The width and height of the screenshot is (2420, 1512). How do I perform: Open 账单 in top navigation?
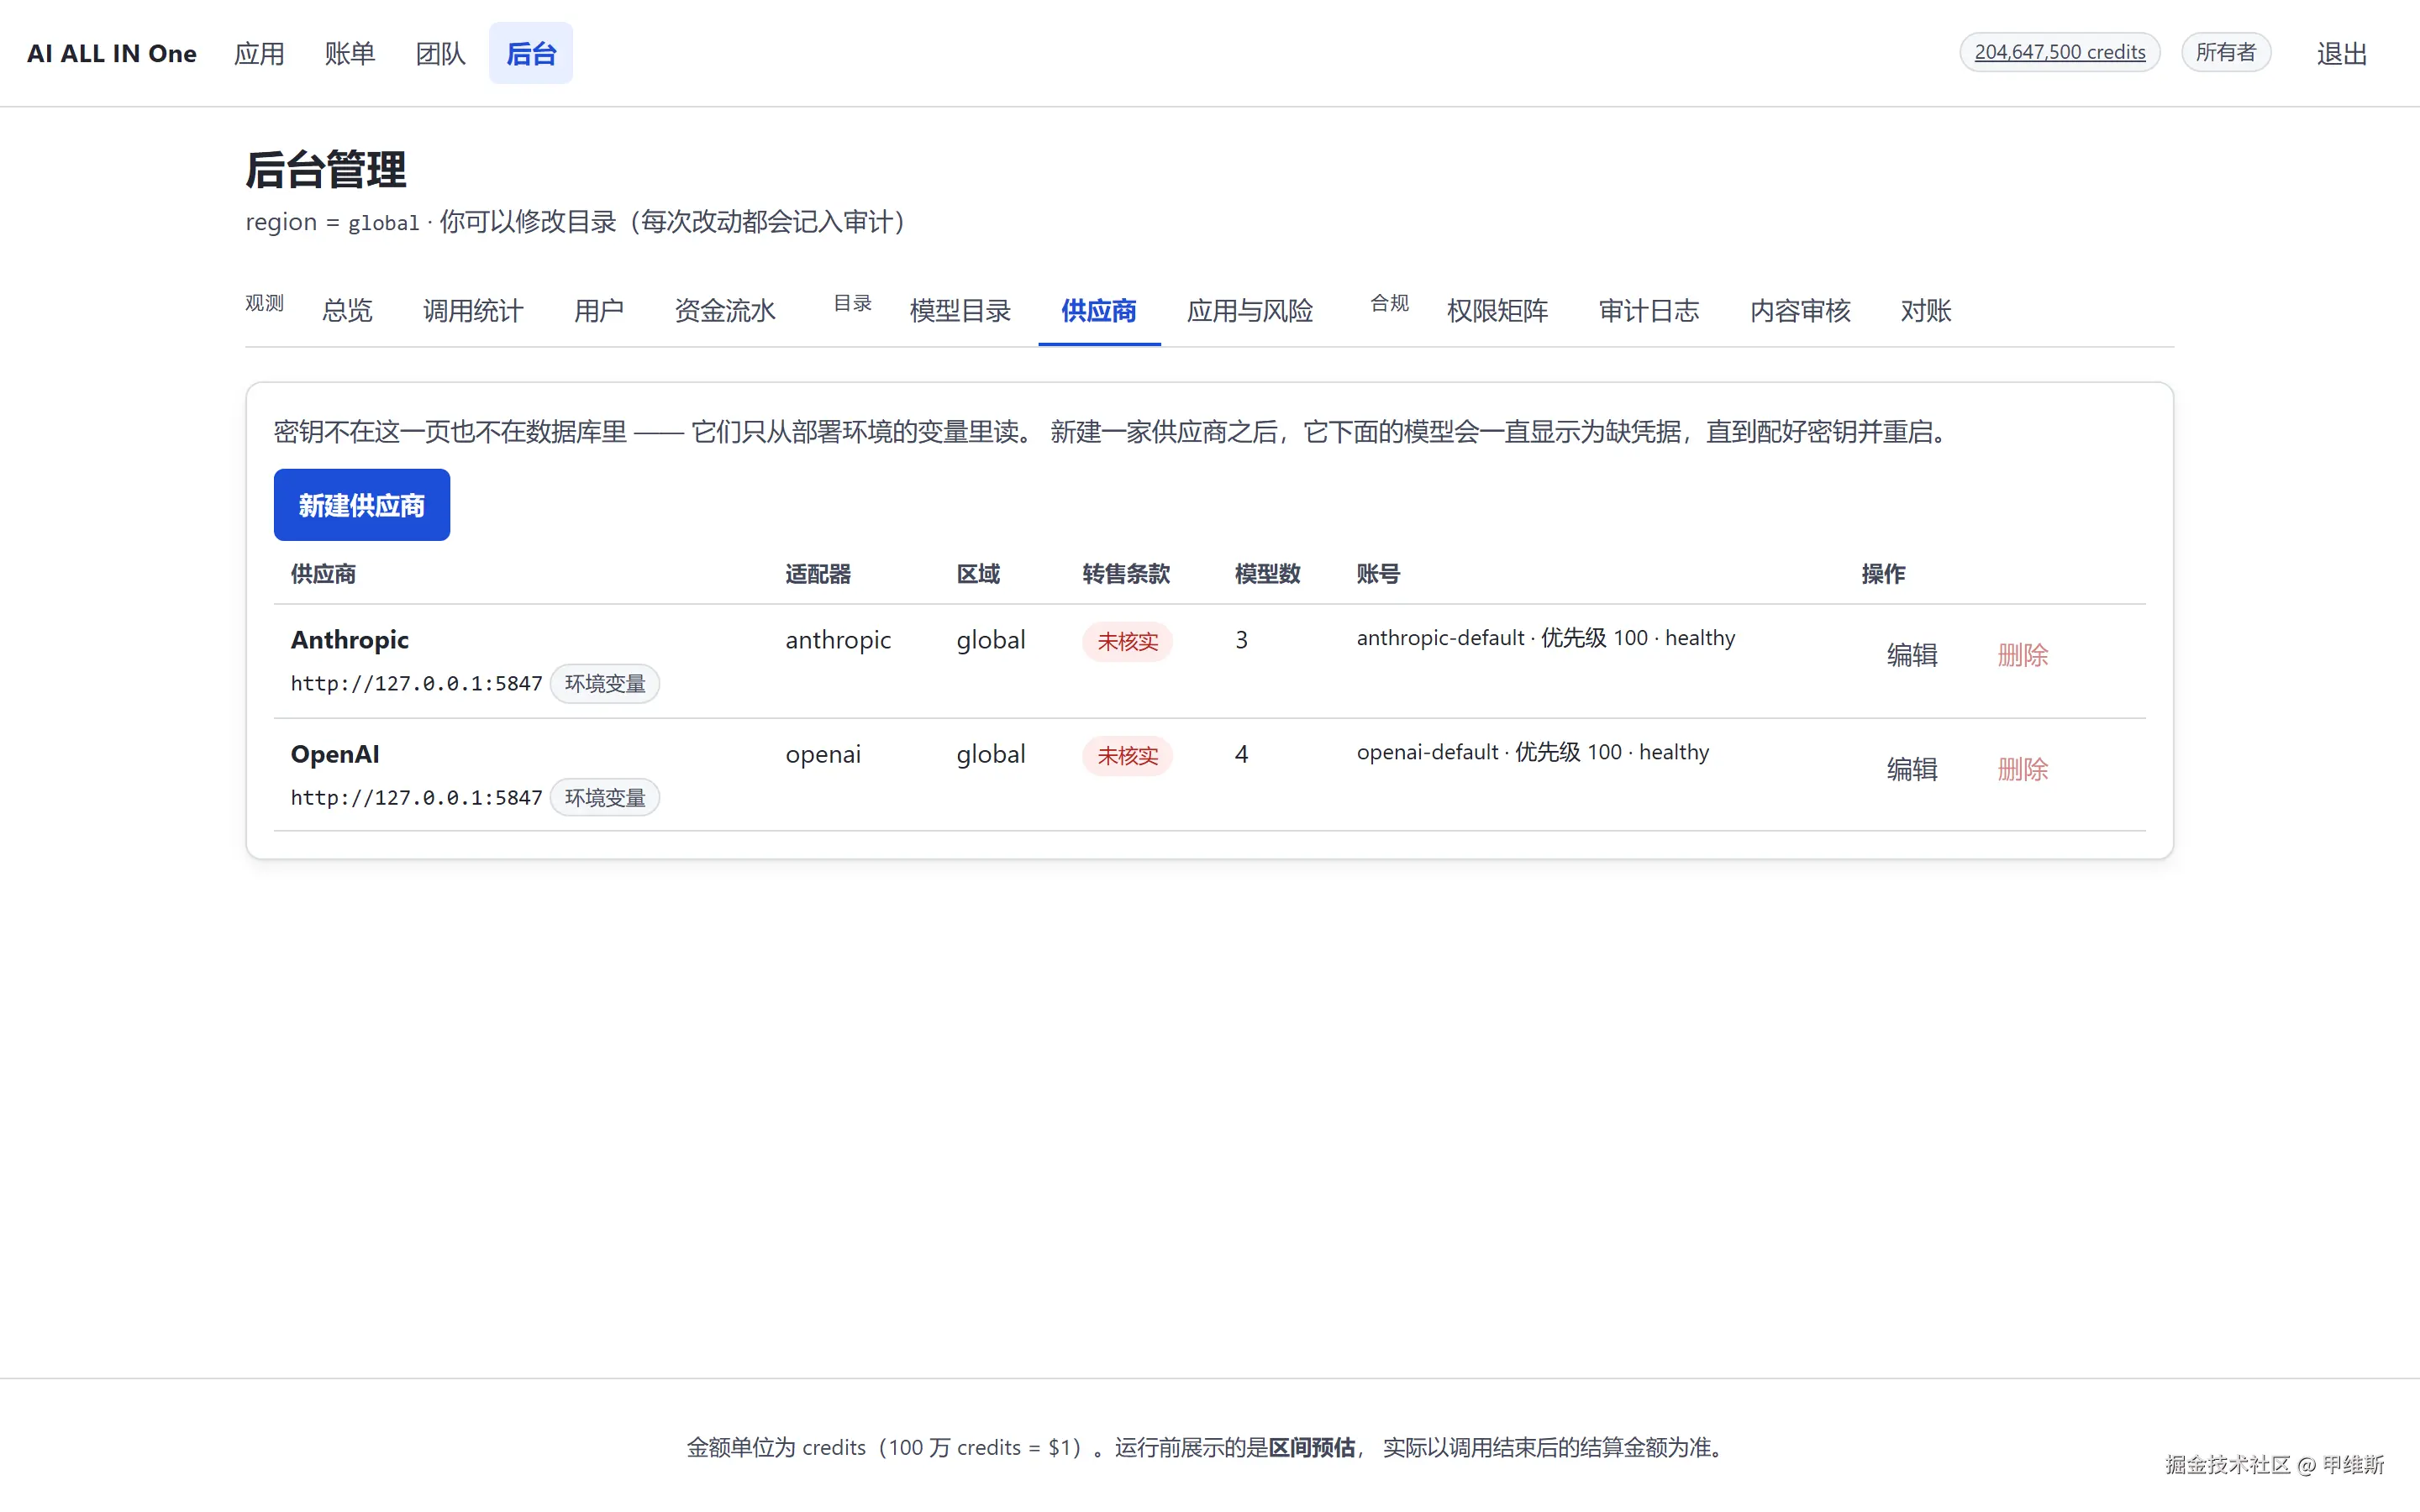tap(349, 53)
